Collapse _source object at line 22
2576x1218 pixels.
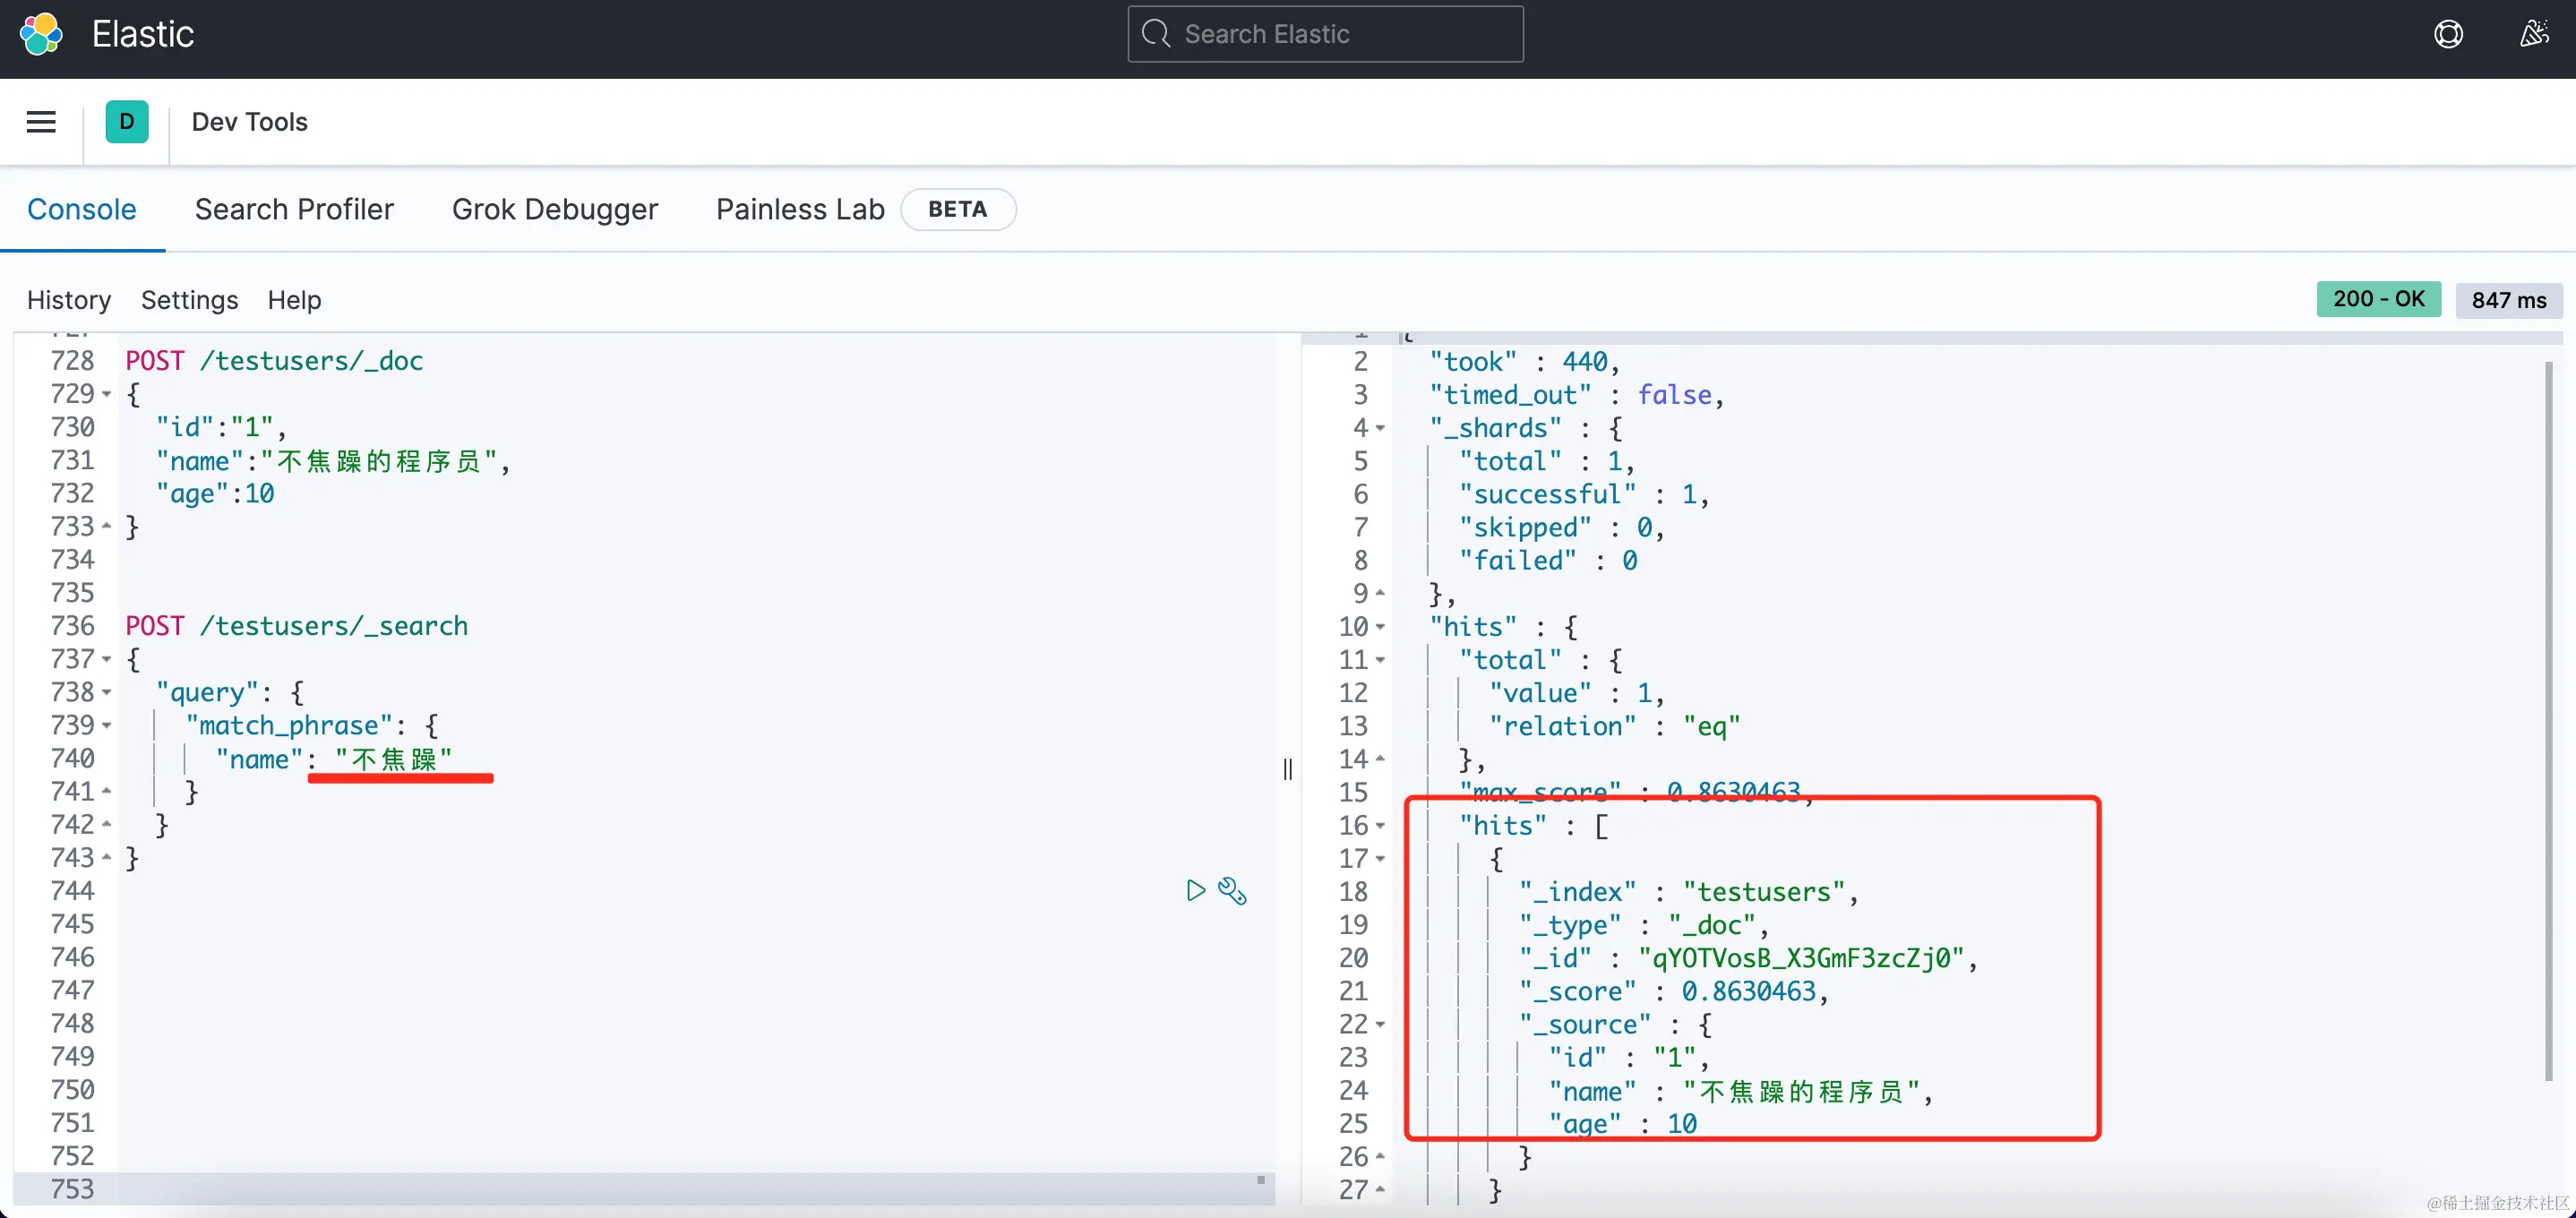point(1380,1024)
